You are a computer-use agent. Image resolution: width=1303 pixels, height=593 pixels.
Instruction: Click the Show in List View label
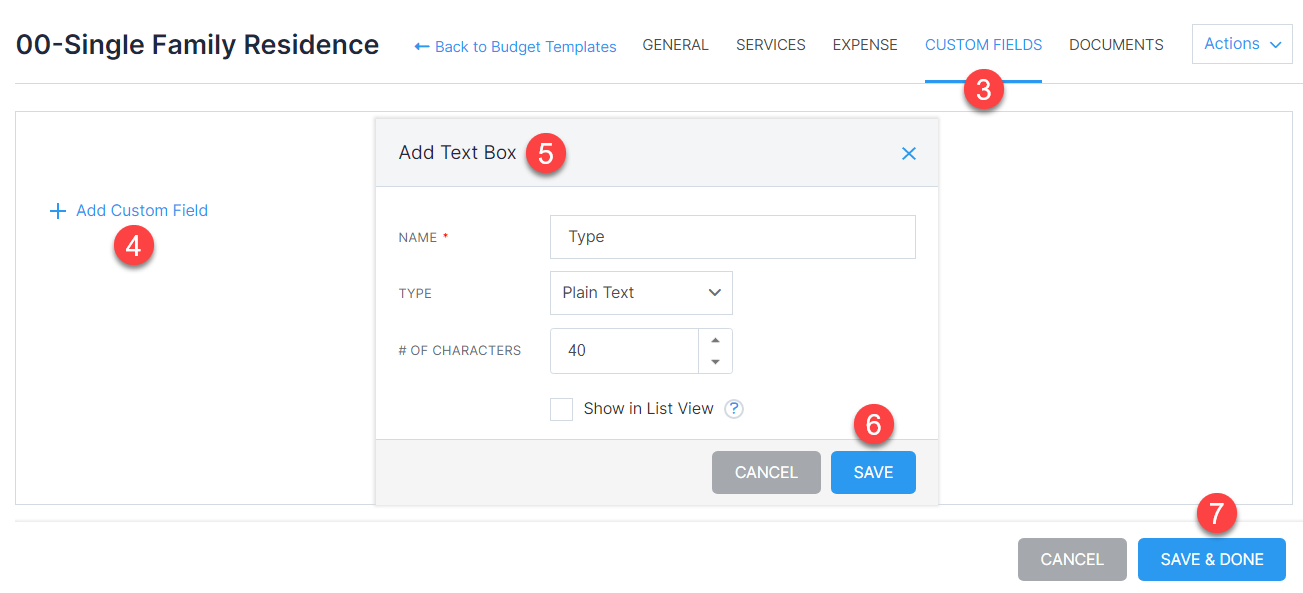pyautogui.click(x=648, y=408)
